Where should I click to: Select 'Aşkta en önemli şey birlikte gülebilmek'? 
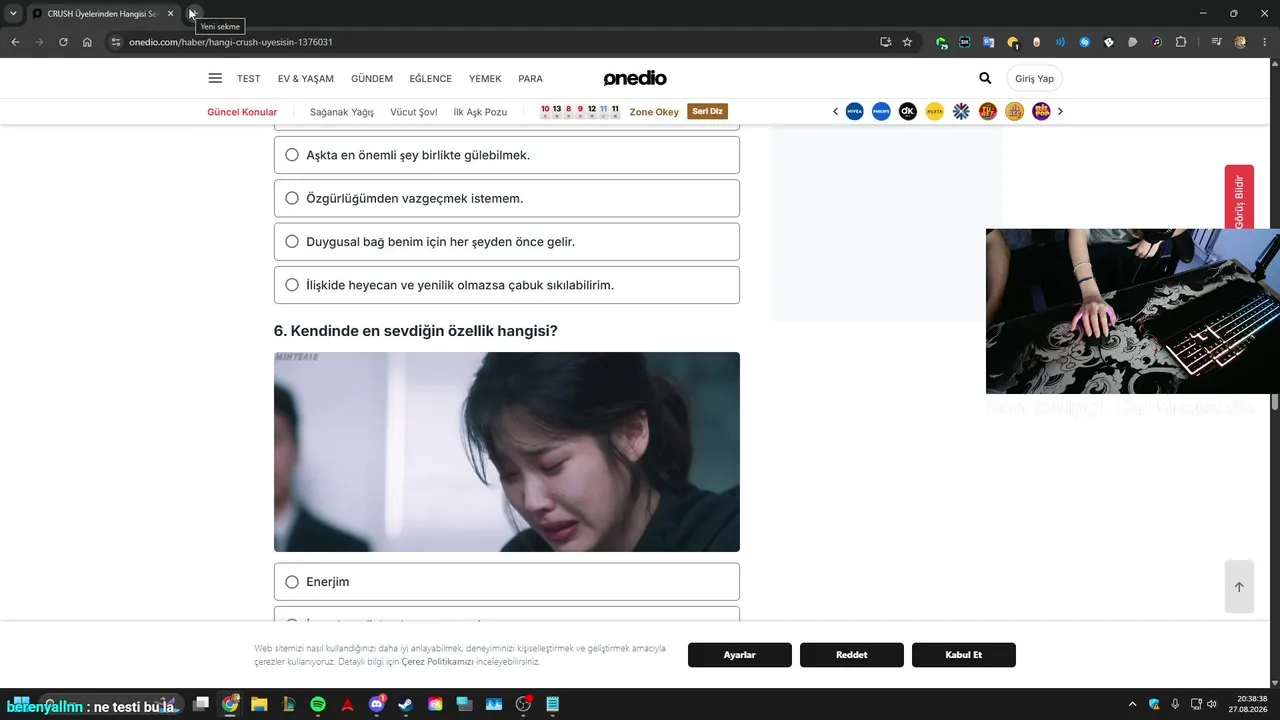(x=507, y=155)
